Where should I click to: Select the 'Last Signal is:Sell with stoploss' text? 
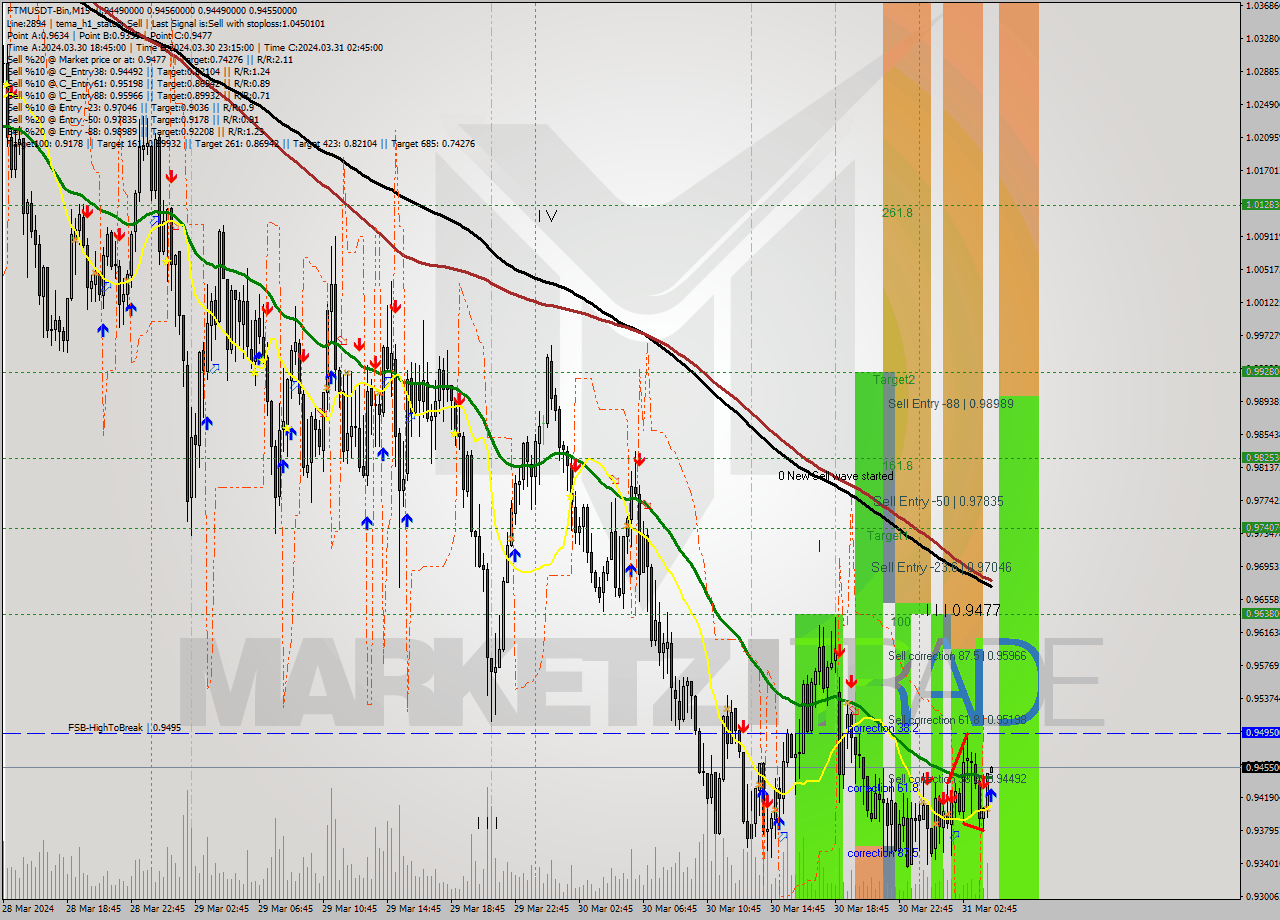(237, 22)
